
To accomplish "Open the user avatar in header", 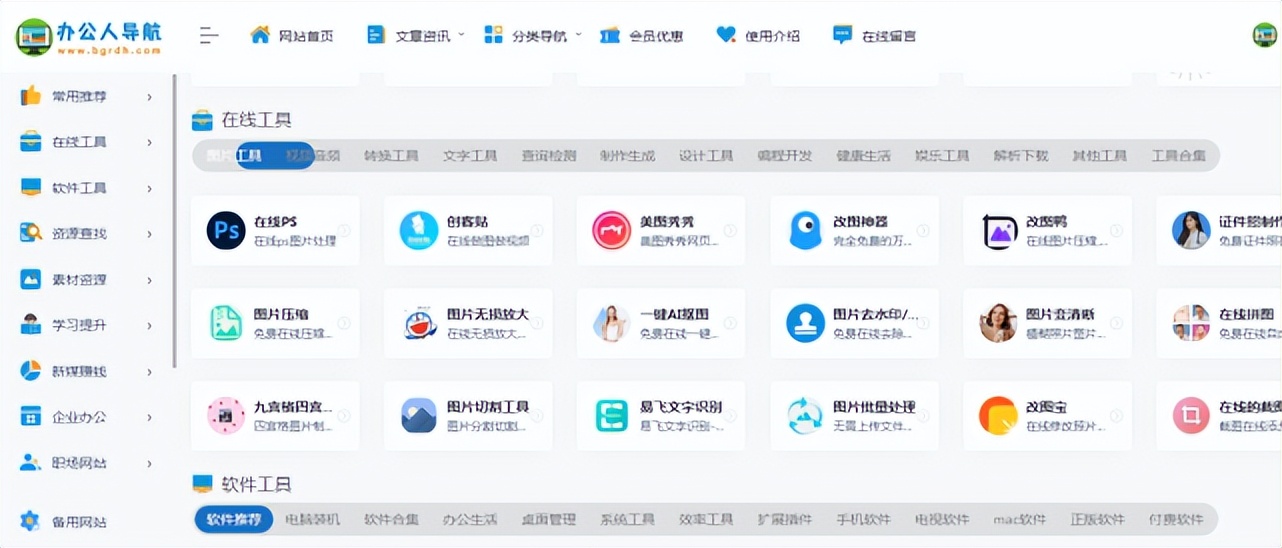I will [1265, 35].
